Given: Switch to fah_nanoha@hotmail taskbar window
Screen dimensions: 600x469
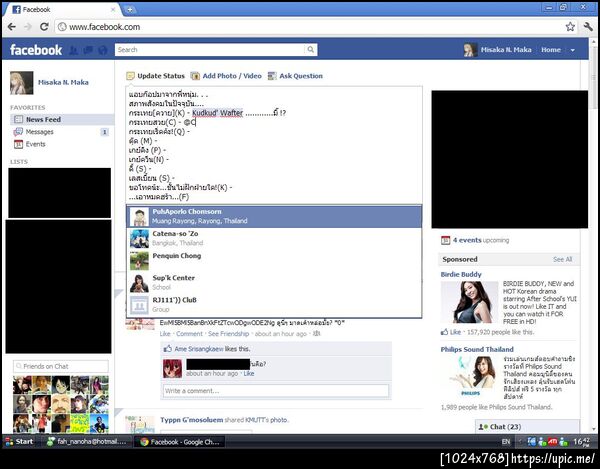Looking at the screenshot, I should 87,441.
